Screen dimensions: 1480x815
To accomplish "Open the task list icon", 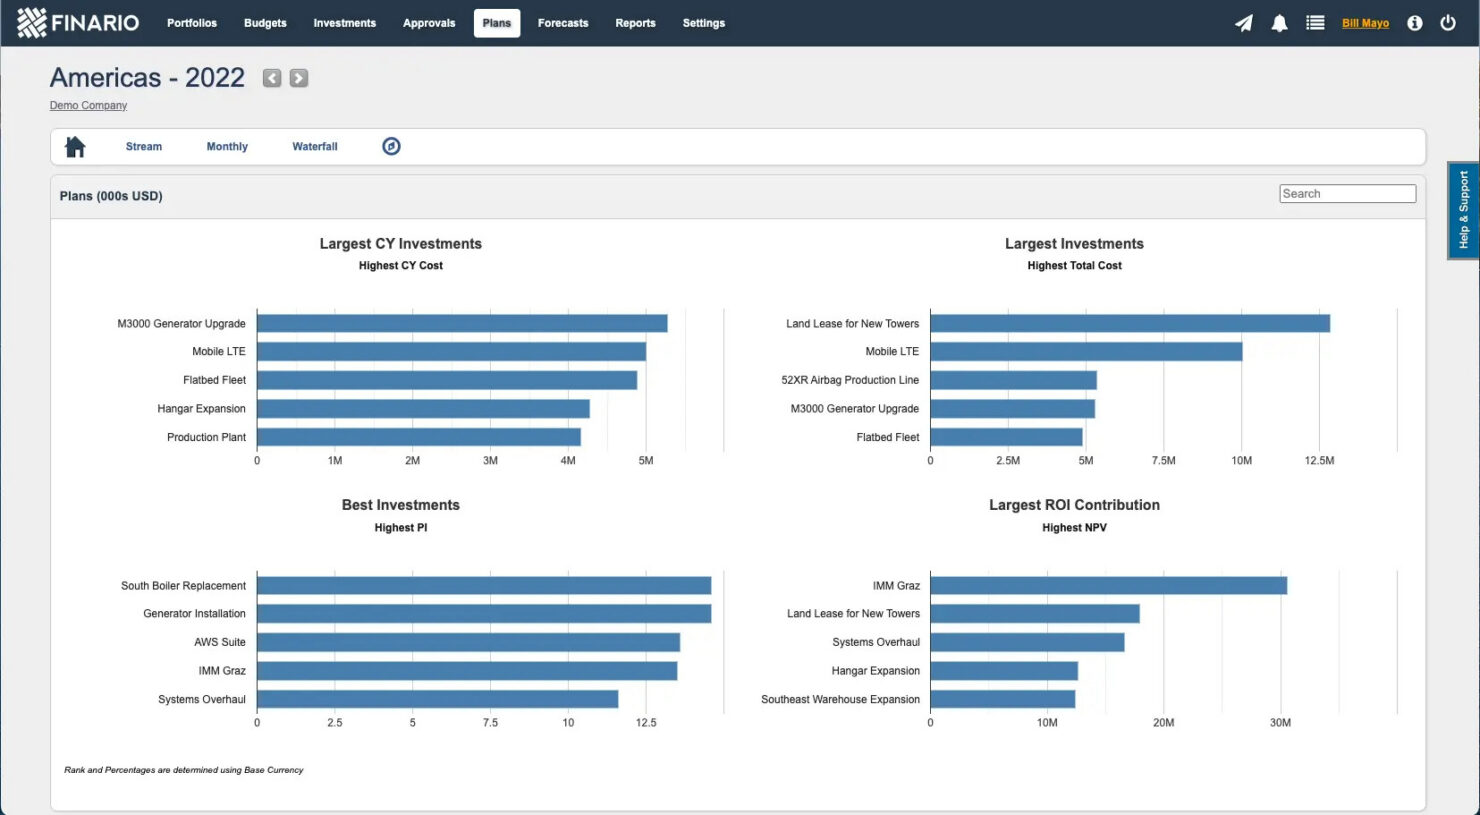I will pos(1315,23).
